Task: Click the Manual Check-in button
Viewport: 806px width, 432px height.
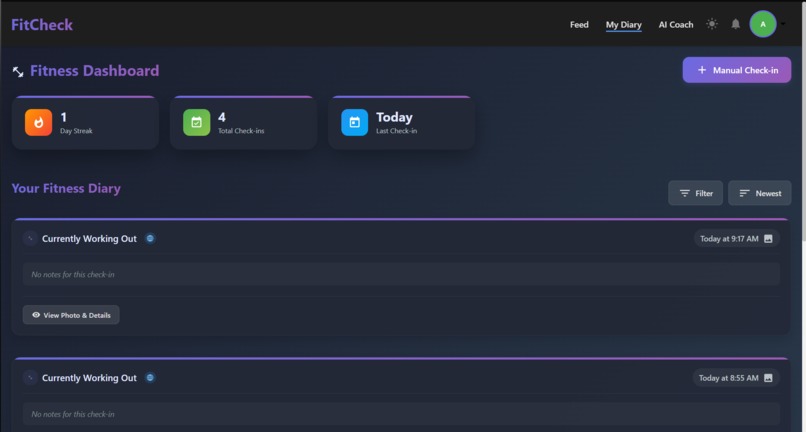Action: [x=737, y=70]
